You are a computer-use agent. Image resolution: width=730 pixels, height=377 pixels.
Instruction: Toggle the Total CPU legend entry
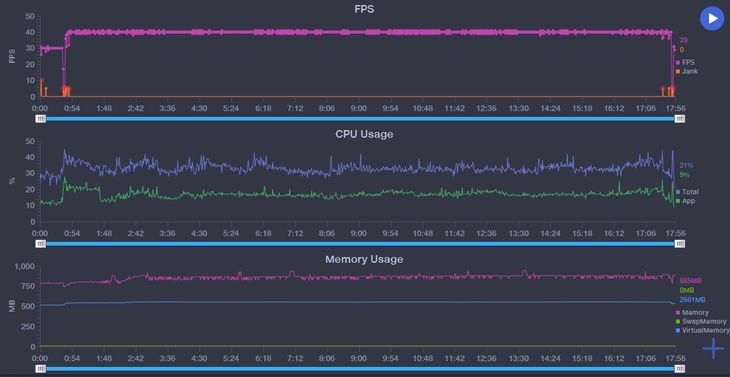point(687,192)
